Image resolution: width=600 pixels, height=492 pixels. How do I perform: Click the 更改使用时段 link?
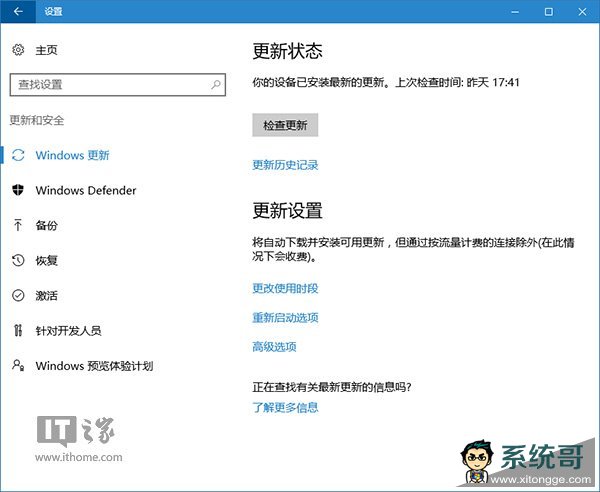285,288
